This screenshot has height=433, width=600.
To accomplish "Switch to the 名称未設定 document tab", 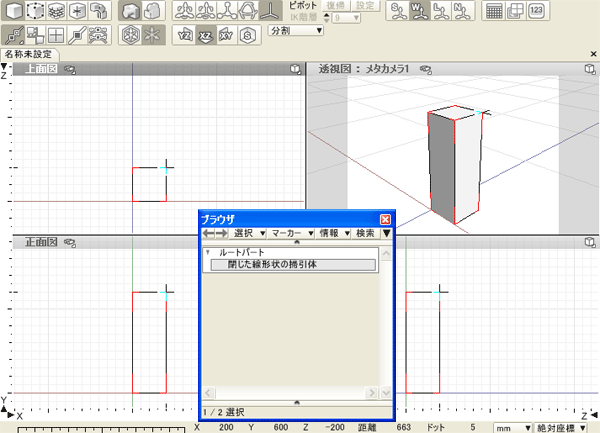I will pyautogui.click(x=29, y=54).
